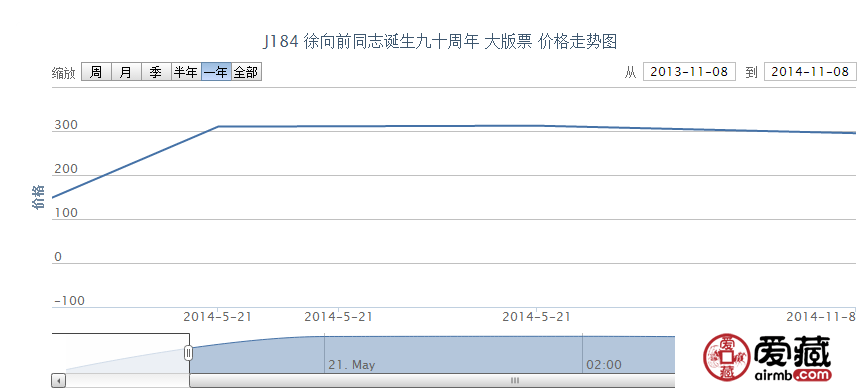Select the 周 zoom button

click(x=97, y=72)
